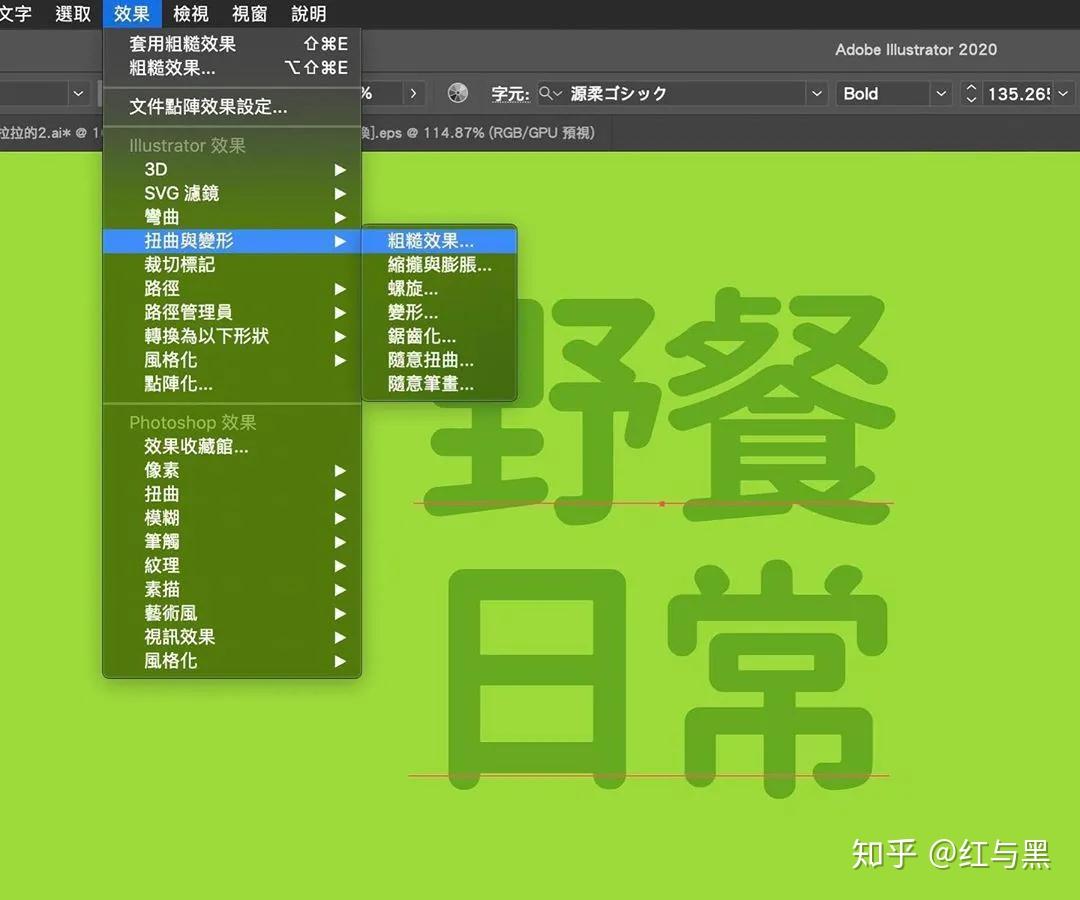
Task: Click the 源柔ゴシック font name field
Action: pos(685,93)
